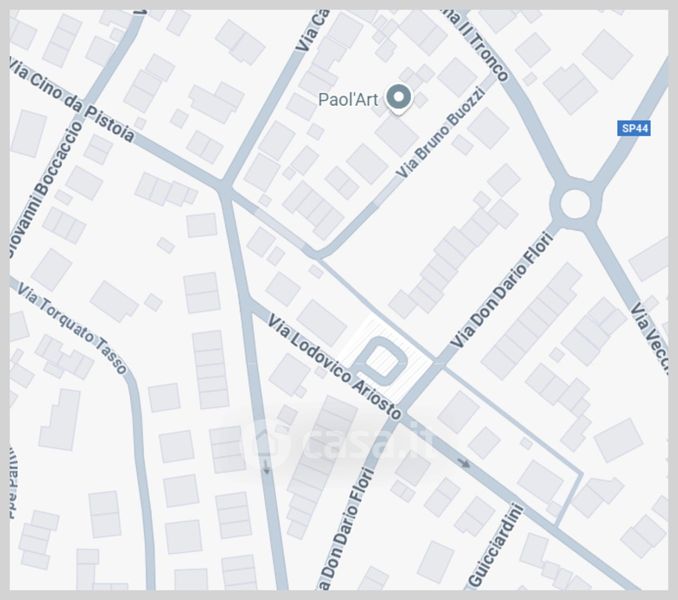Click the Via Ca street label at top
Image resolution: width=678 pixels, height=600 pixels.
coord(312,30)
